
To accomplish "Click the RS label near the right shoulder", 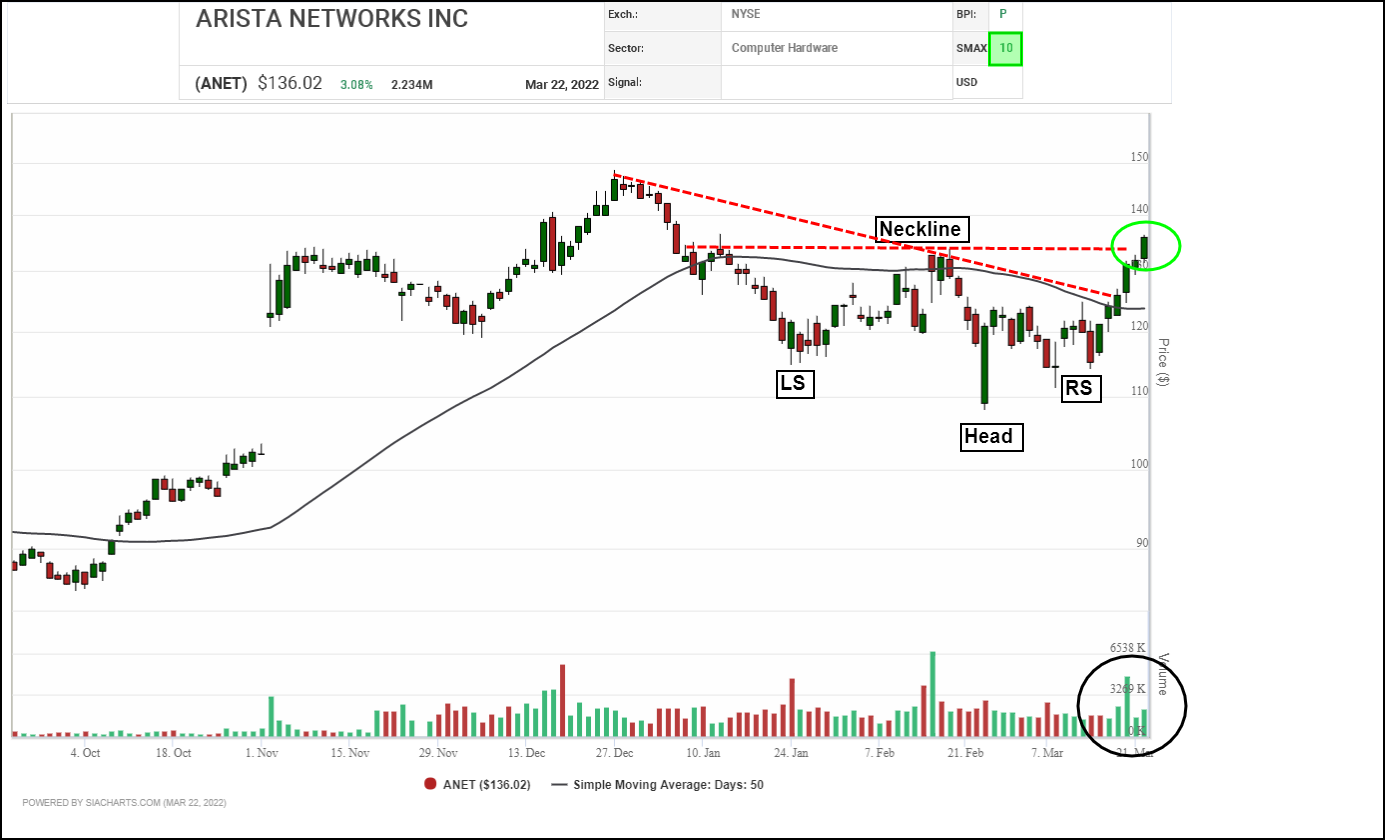I will click(x=1080, y=389).
